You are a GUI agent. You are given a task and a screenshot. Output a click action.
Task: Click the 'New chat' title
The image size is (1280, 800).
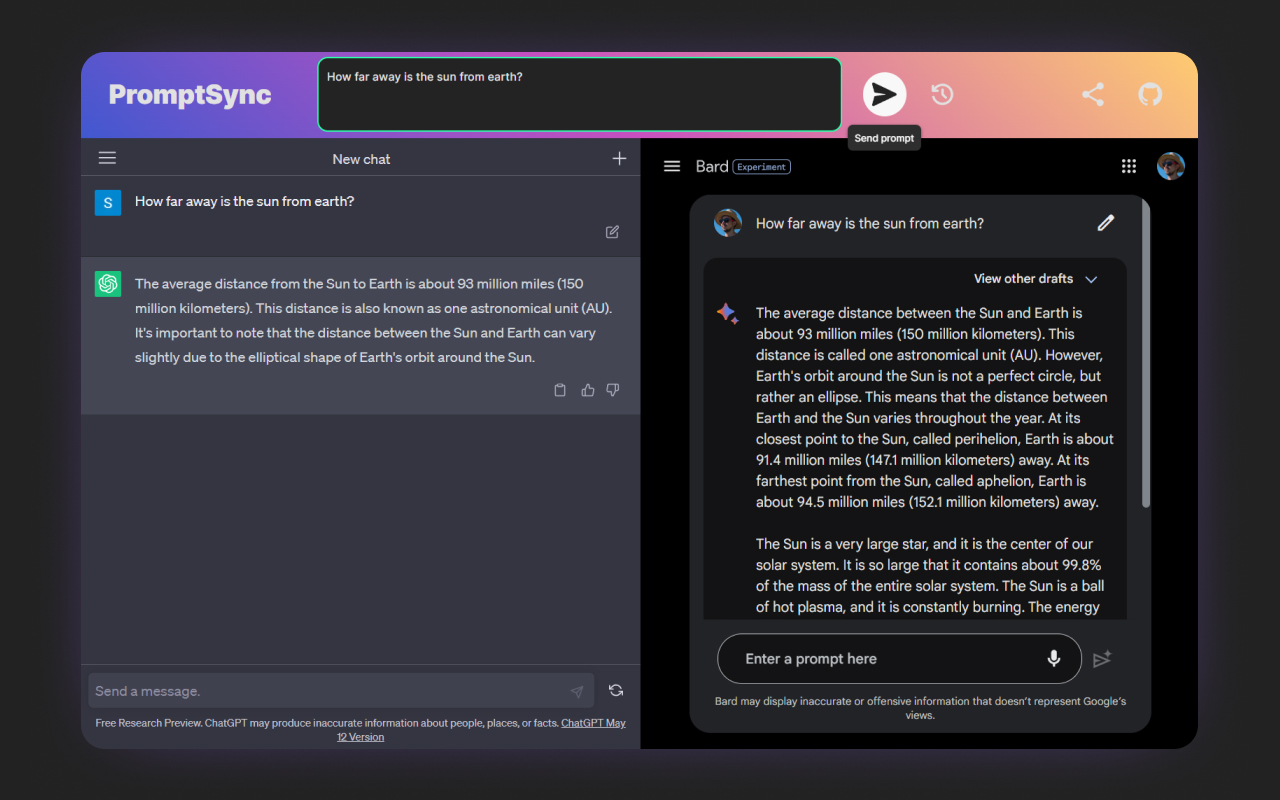pyautogui.click(x=361, y=159)
